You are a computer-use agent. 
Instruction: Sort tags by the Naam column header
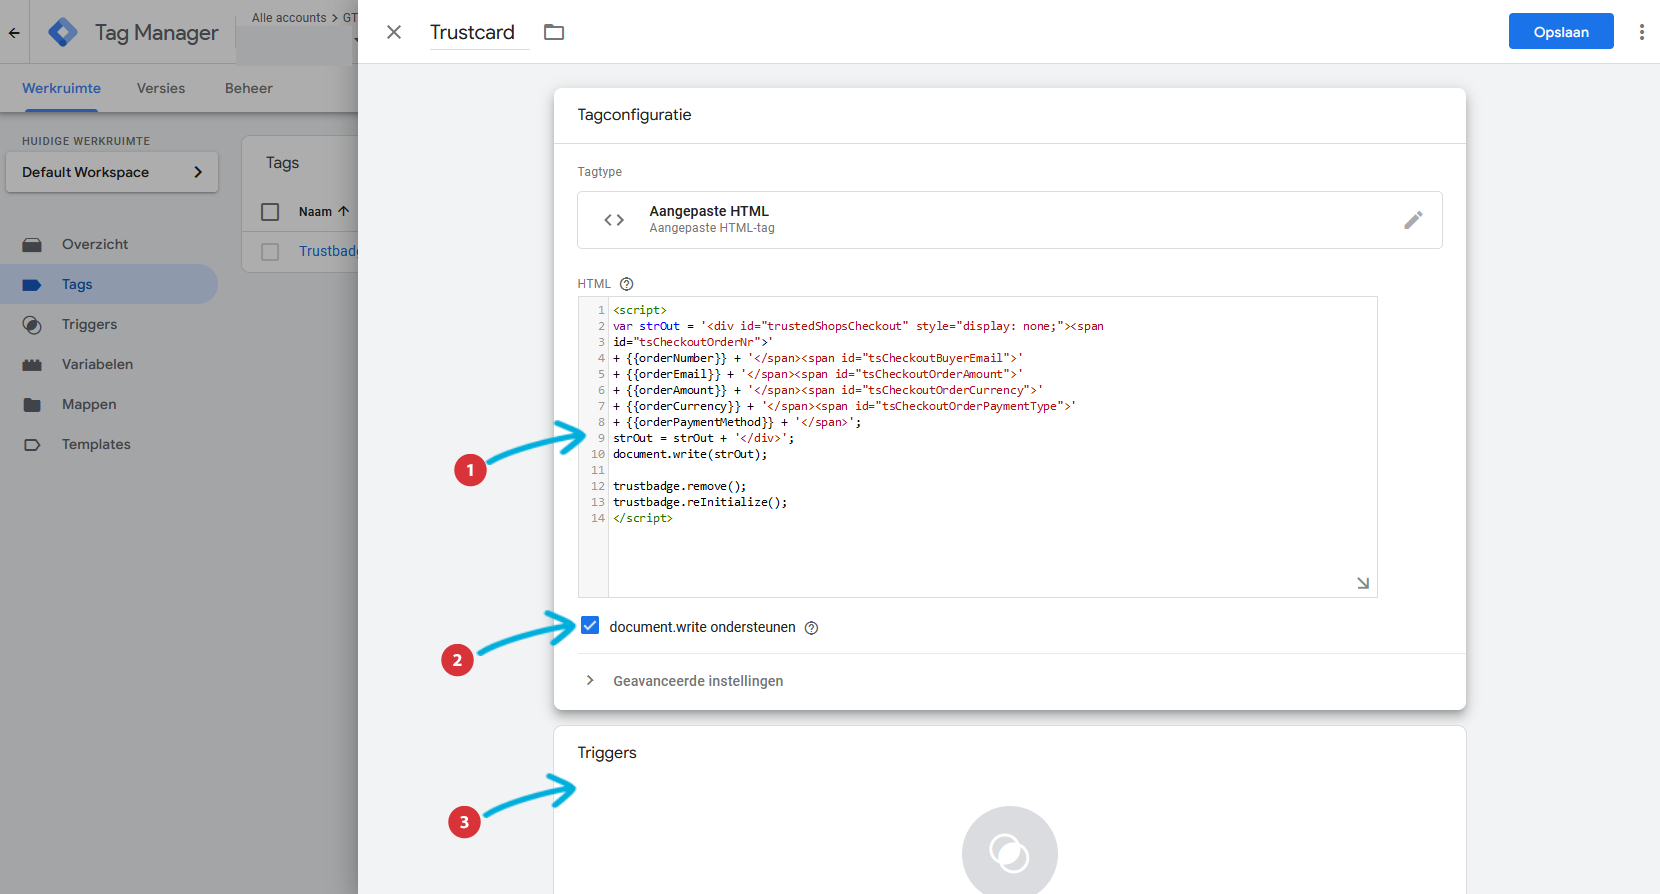[324, 212]
